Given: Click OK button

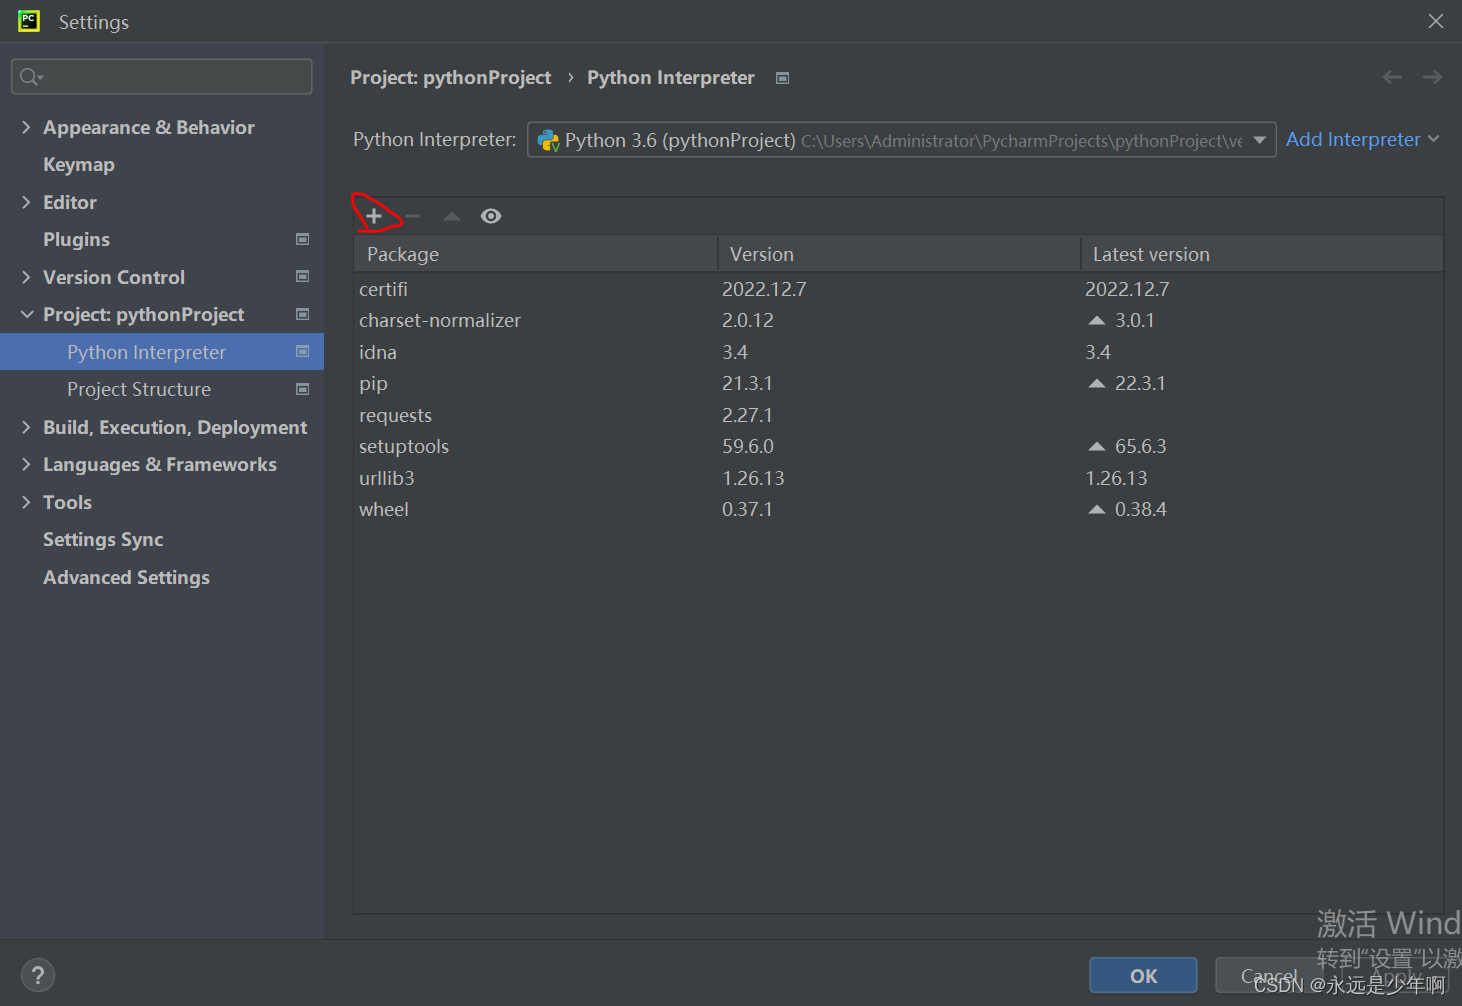Looking at the screenshot, I should pyautogui.click(x=1143, y=976).
